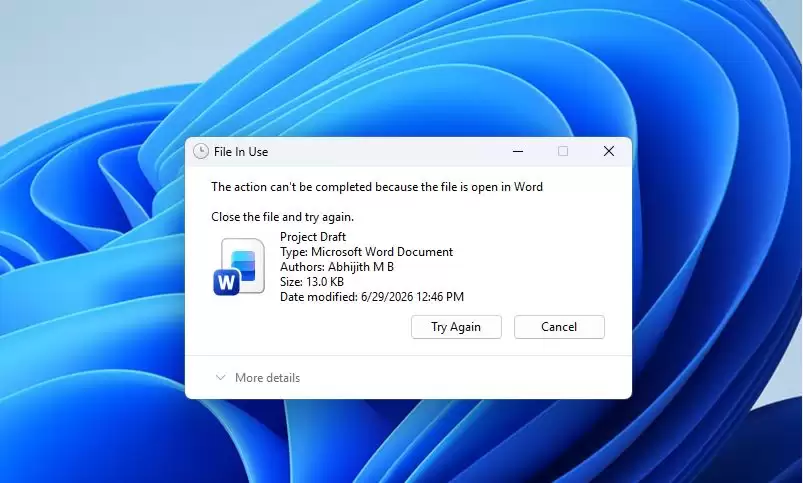Expand the More details chevron
The image size is (803, 483).
221,377
